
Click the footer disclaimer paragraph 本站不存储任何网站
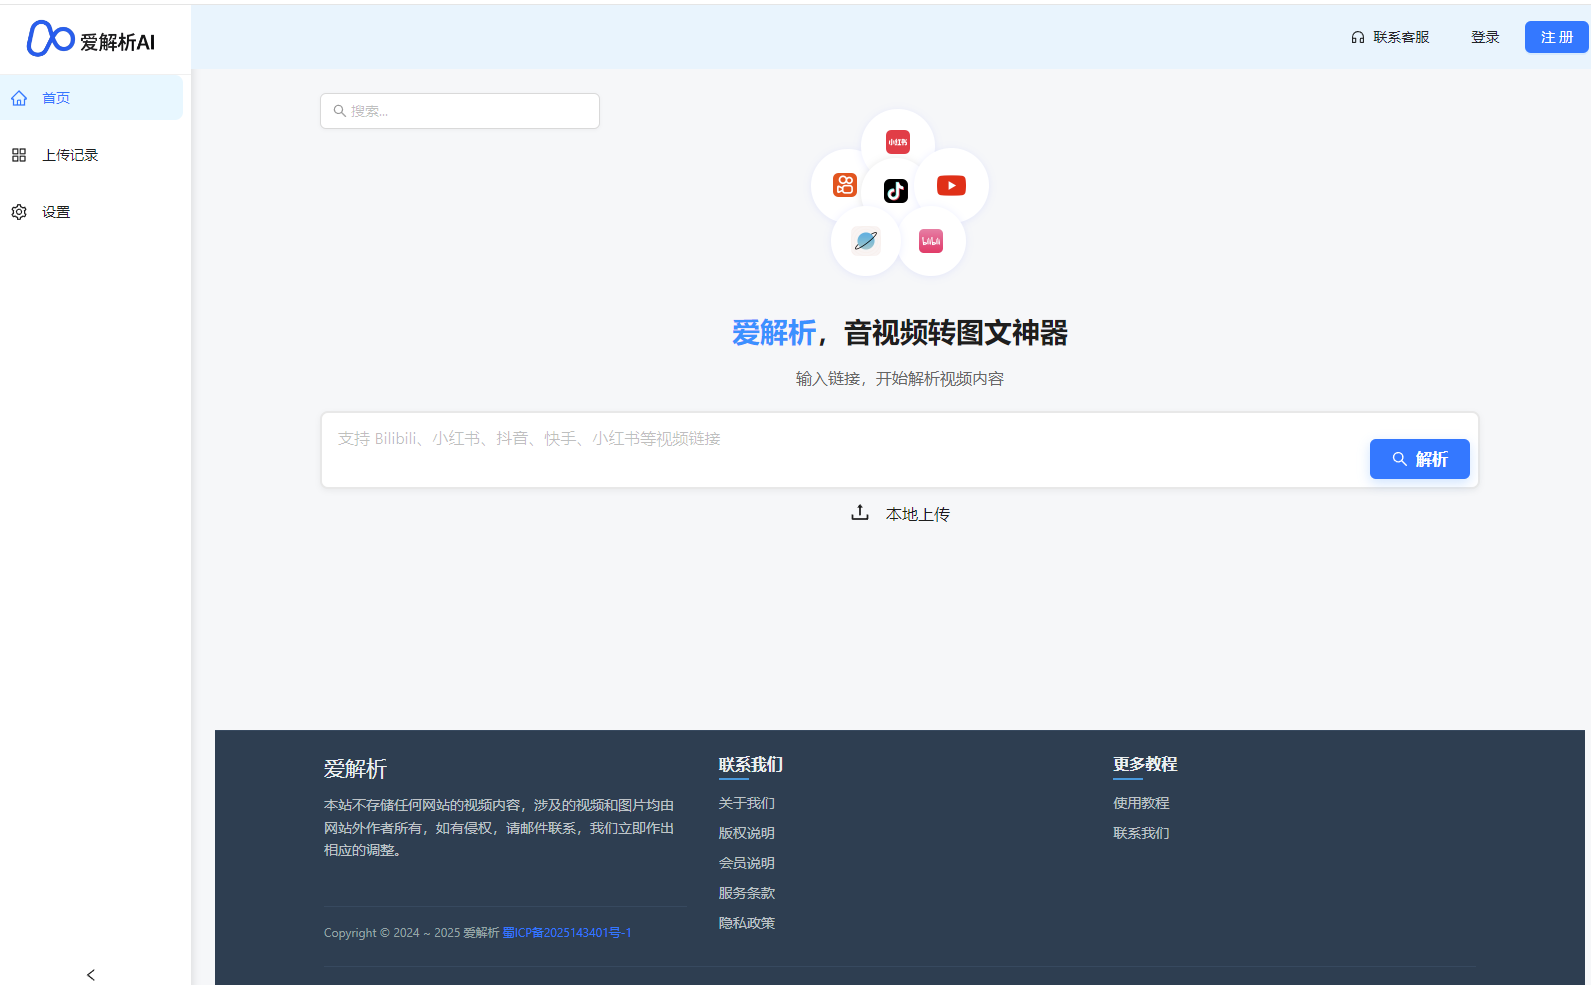(x=499, y=828)
